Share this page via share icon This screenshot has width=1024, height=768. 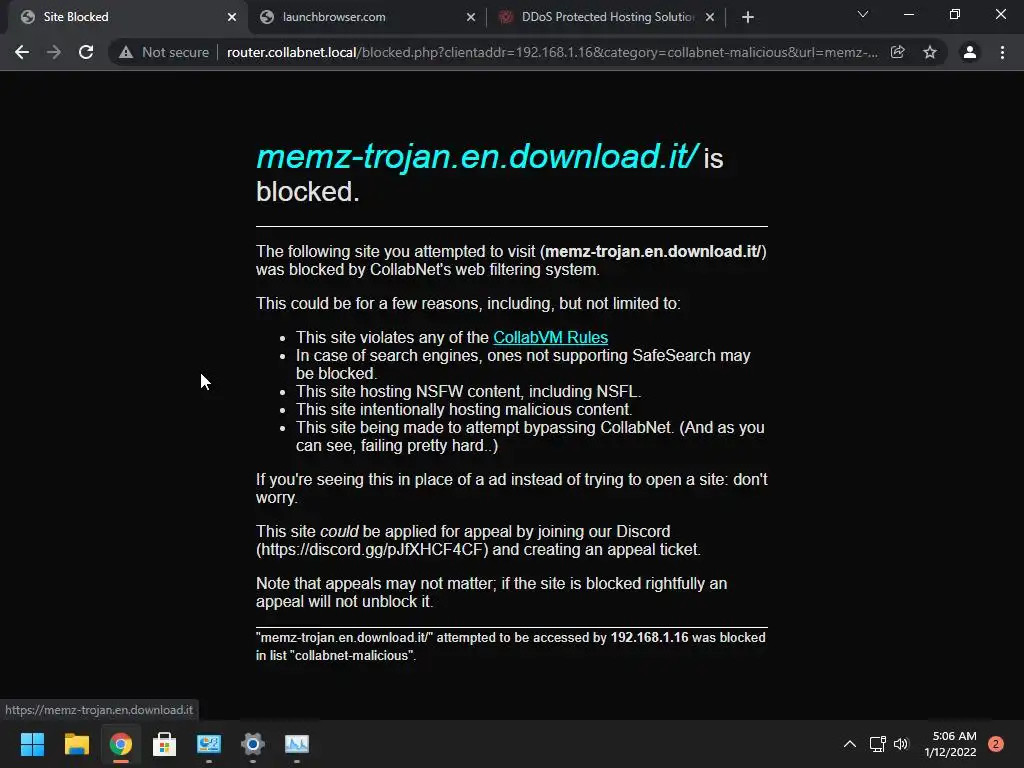[897, 52]
